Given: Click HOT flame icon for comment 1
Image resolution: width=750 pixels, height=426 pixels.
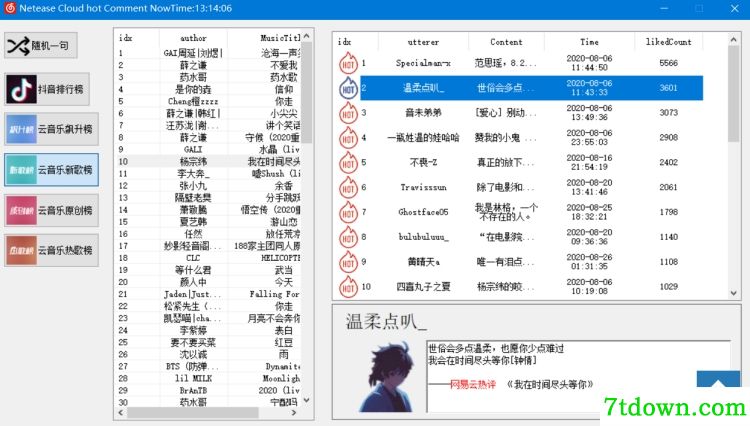Looking at the screenshot, I should point(348,63).
